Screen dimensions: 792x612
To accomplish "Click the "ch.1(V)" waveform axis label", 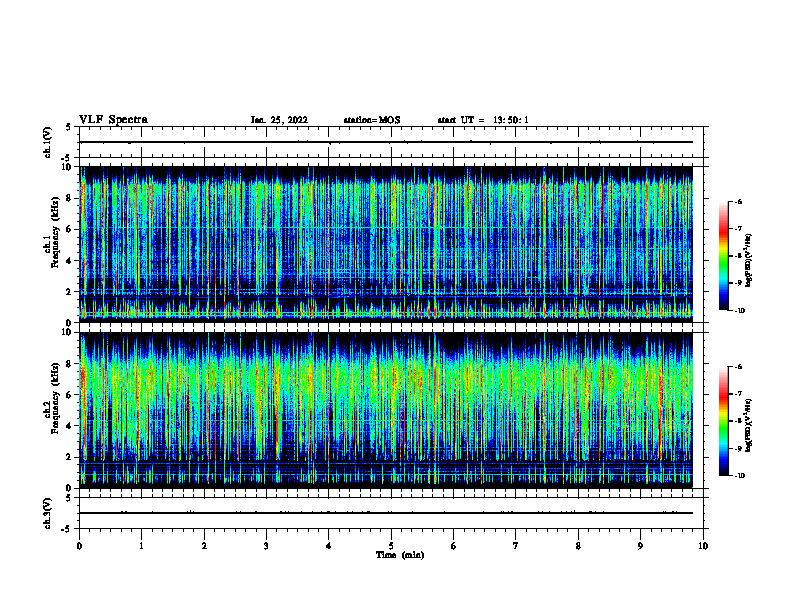I will (x=47, y=142).
